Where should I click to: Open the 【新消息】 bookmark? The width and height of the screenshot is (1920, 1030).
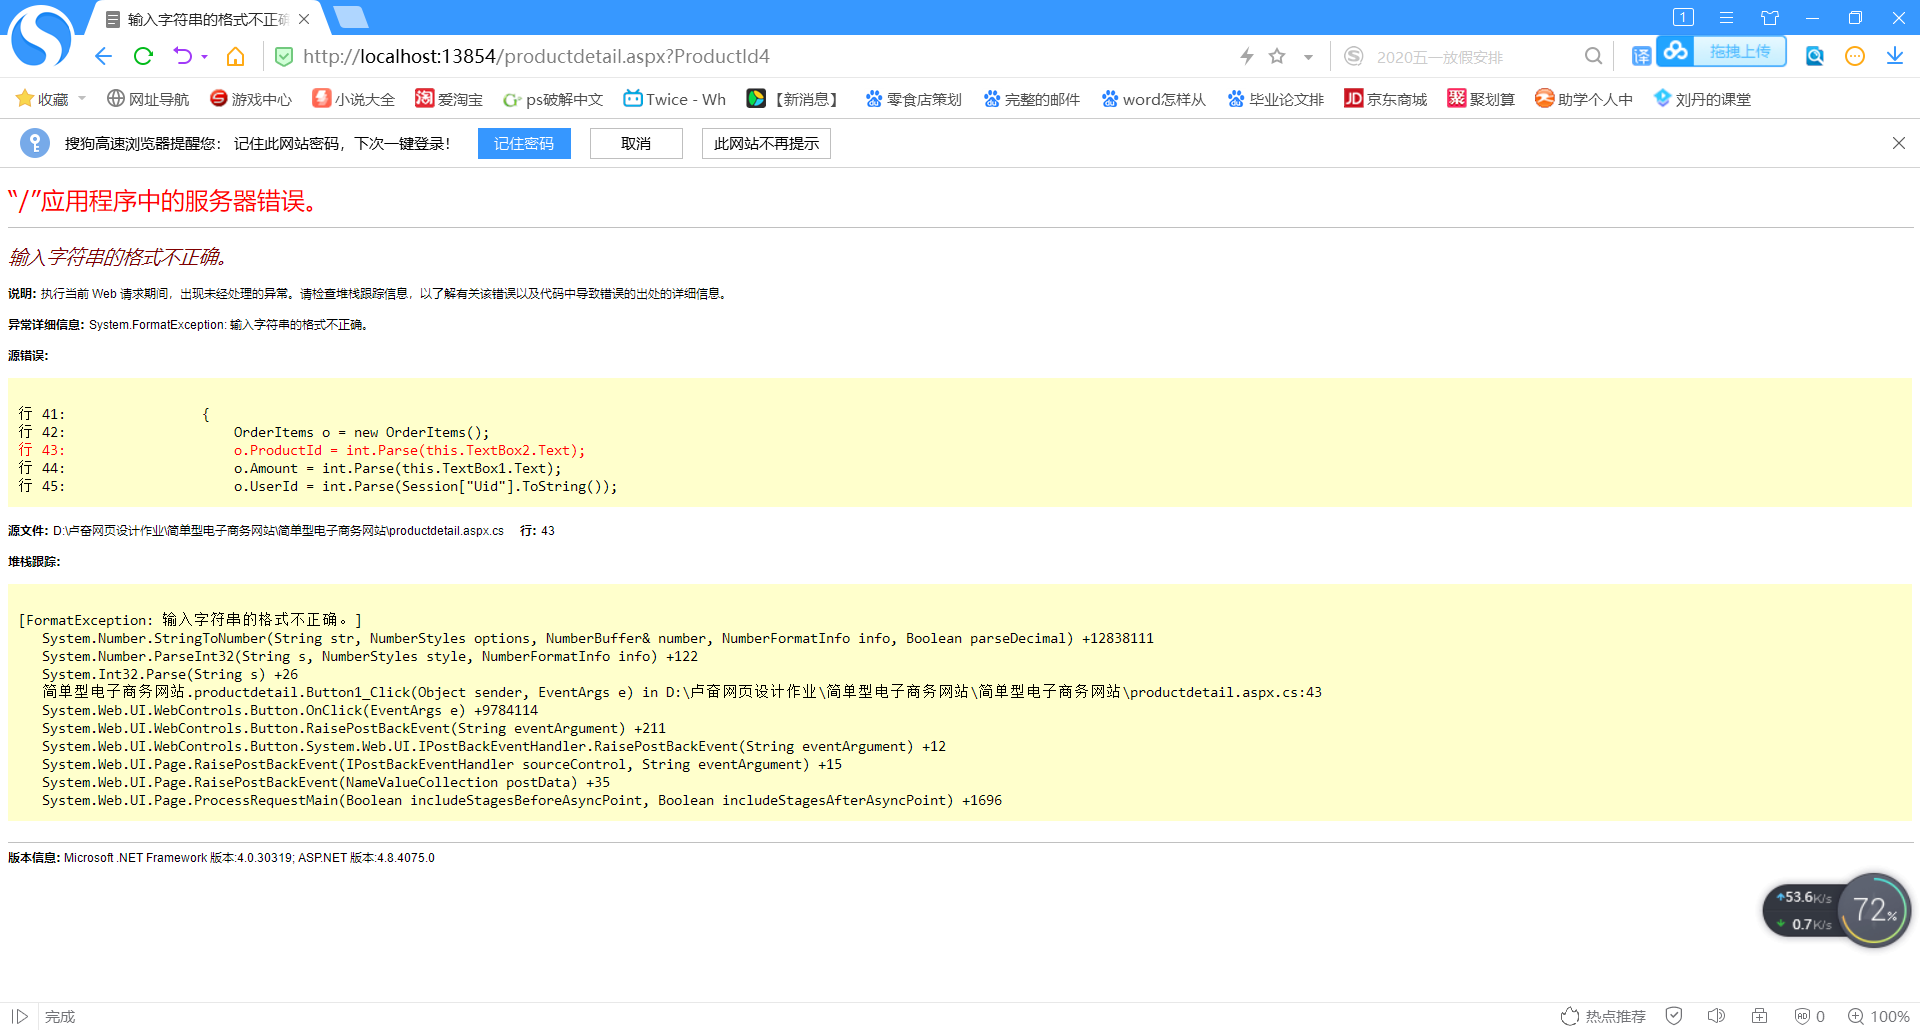click(796, 99)
